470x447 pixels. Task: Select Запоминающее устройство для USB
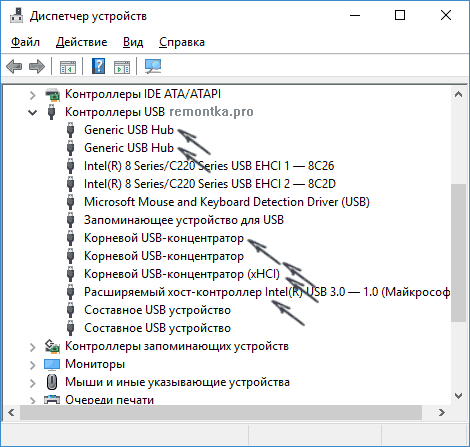[184, 220]
